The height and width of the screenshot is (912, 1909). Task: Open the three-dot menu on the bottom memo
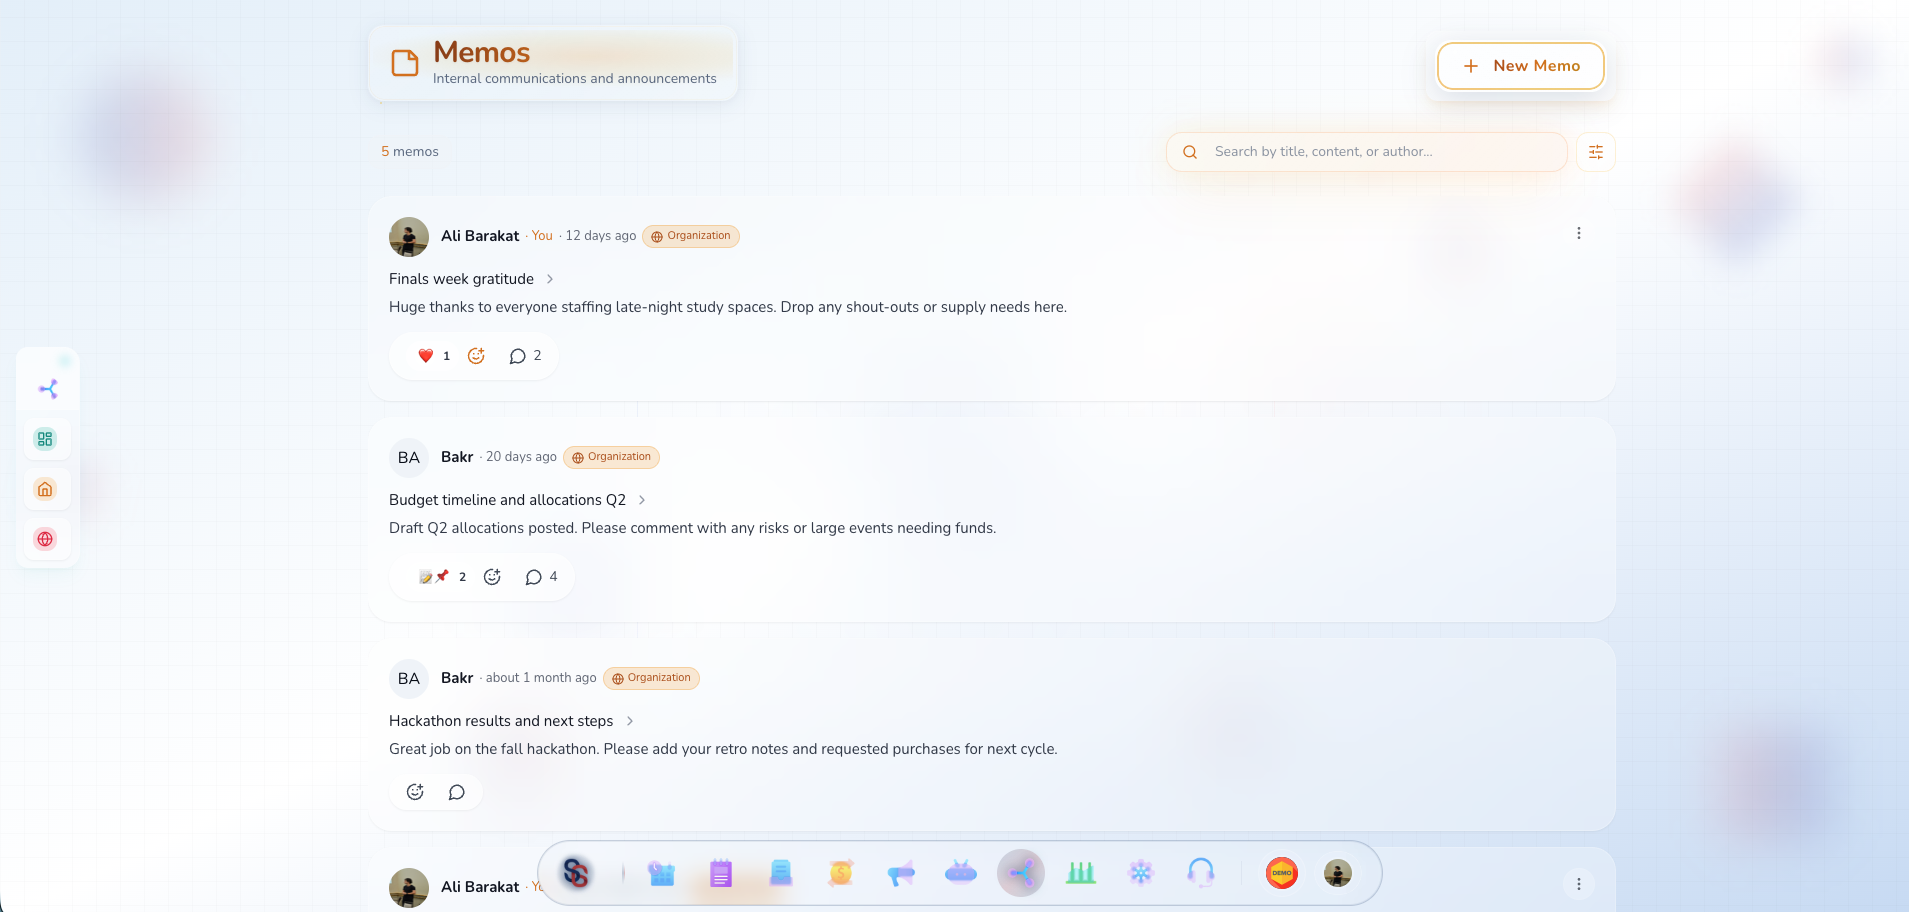pos(1578,884)
